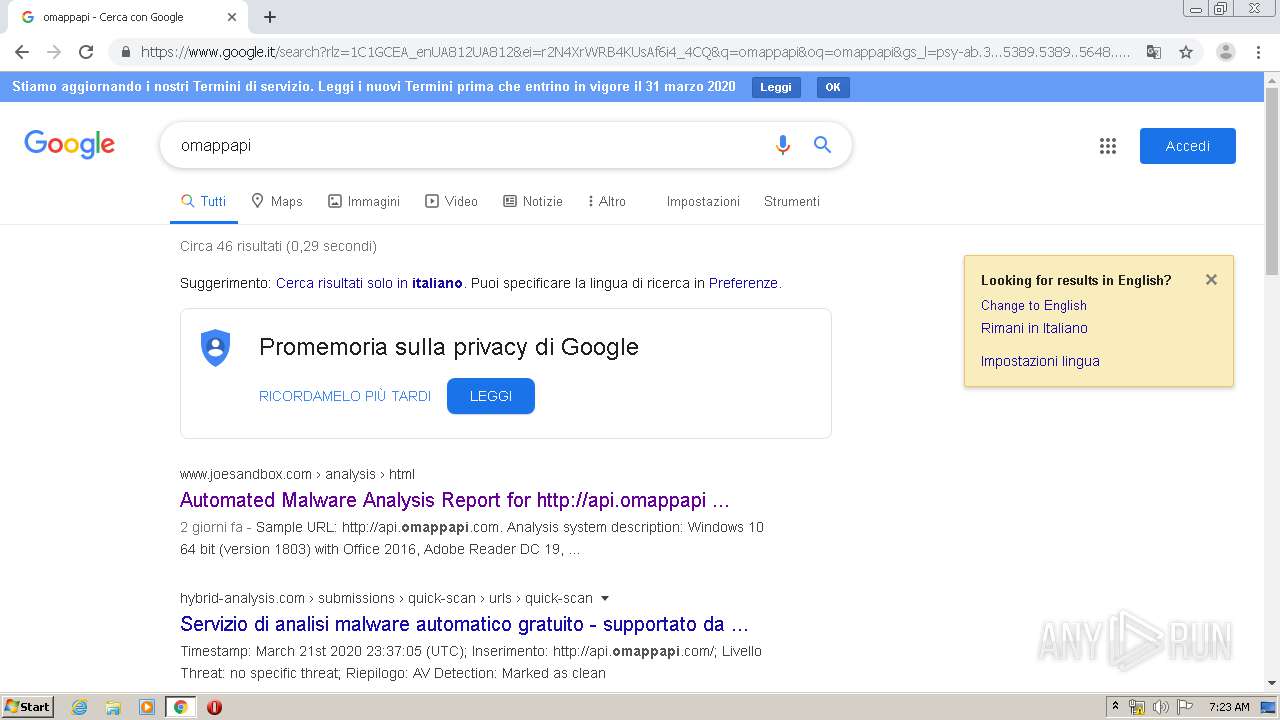The height and width of the screenshot is (720, 1280).
Task: Switch to Immagini results tab
Action: tap(364, 201)
